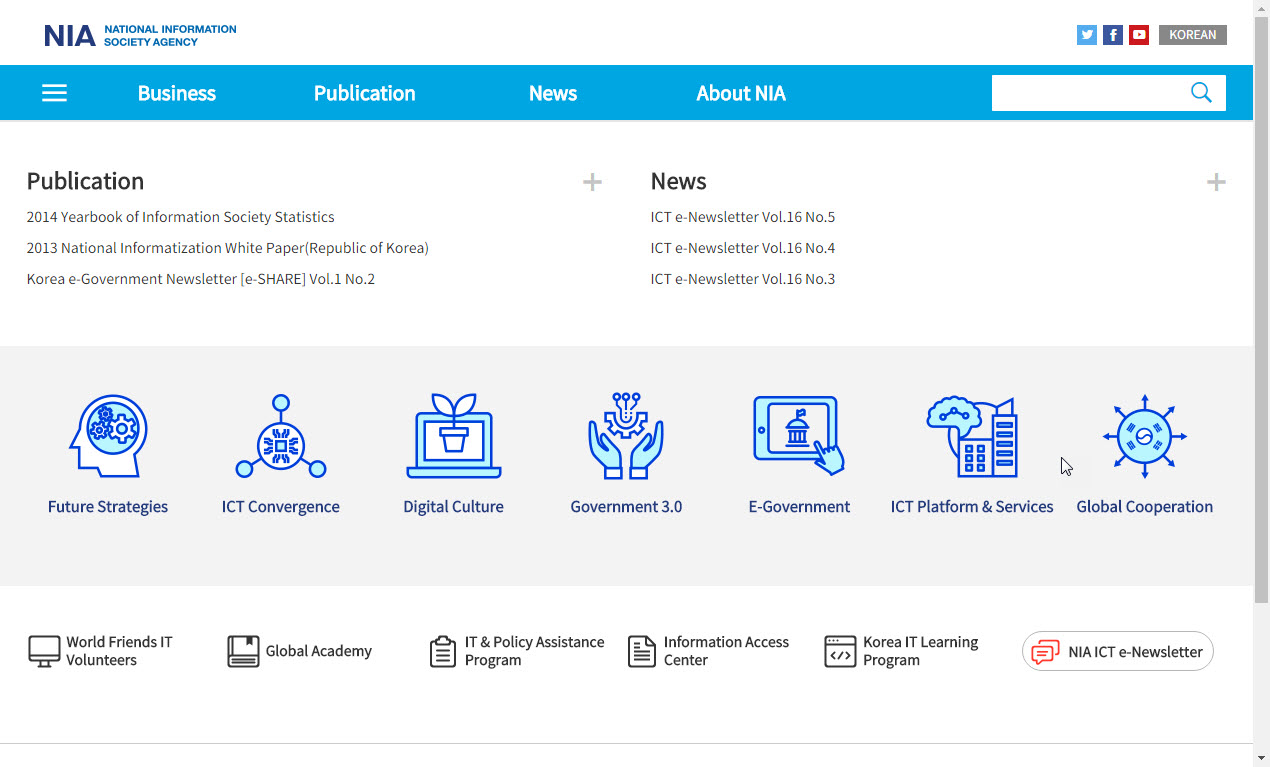Screen dimensions: 1270x767
Task: Open the E-Government tablet icon
Action: pos(798,436)
